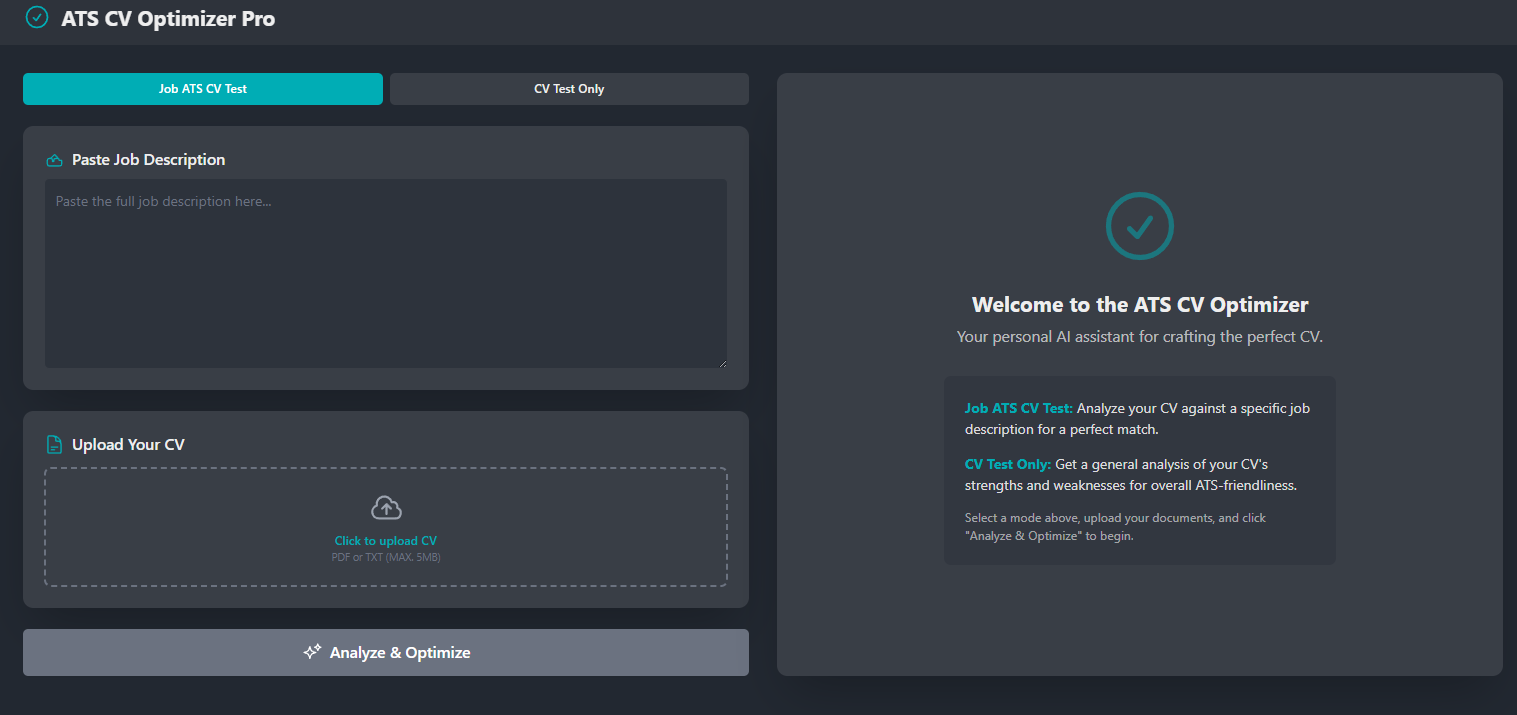Click the Paste Job Description heading
Viewport: 1517px width, 715px height.
click(149, 160)
